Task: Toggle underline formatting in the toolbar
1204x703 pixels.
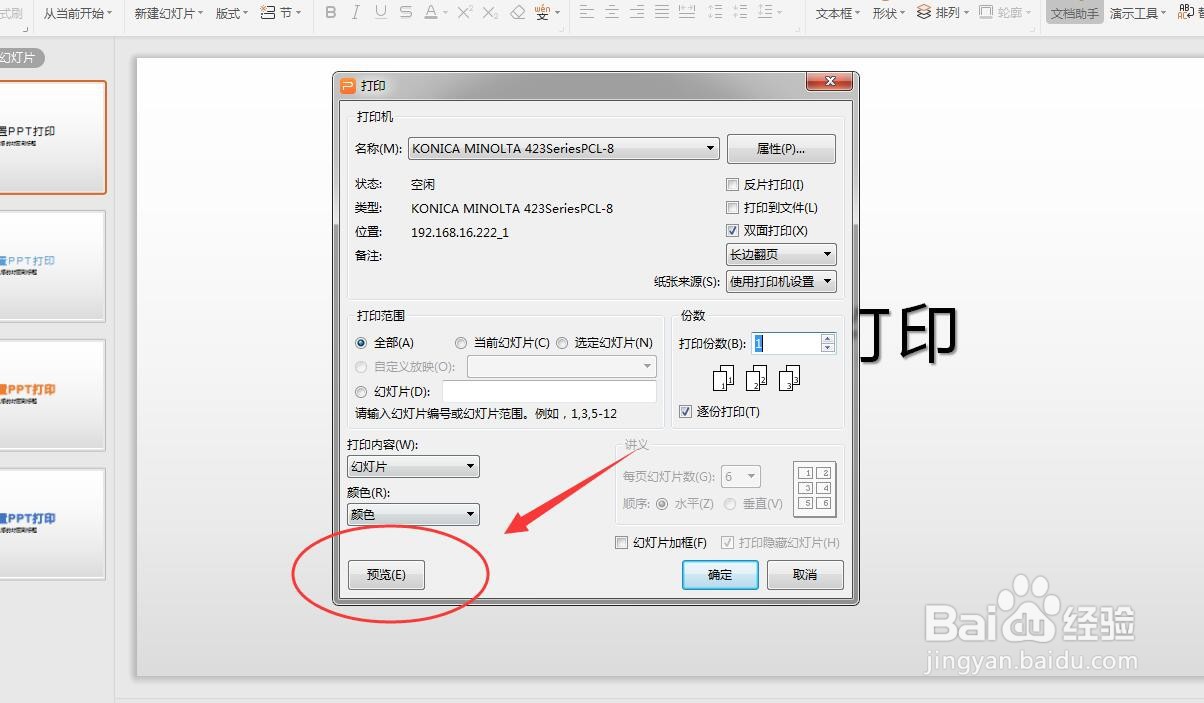Action: [381, 13]
